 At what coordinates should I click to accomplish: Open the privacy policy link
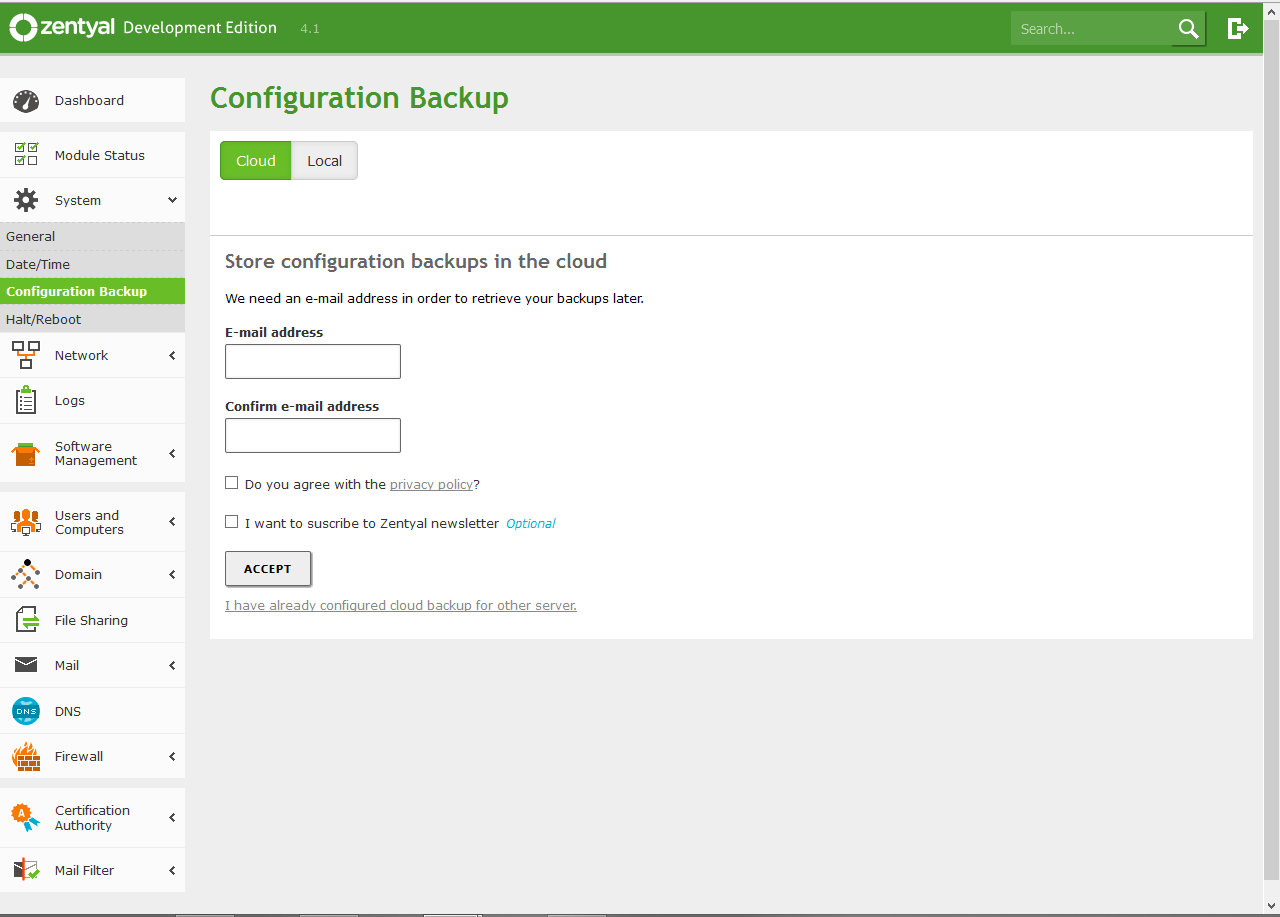point(431,484)
